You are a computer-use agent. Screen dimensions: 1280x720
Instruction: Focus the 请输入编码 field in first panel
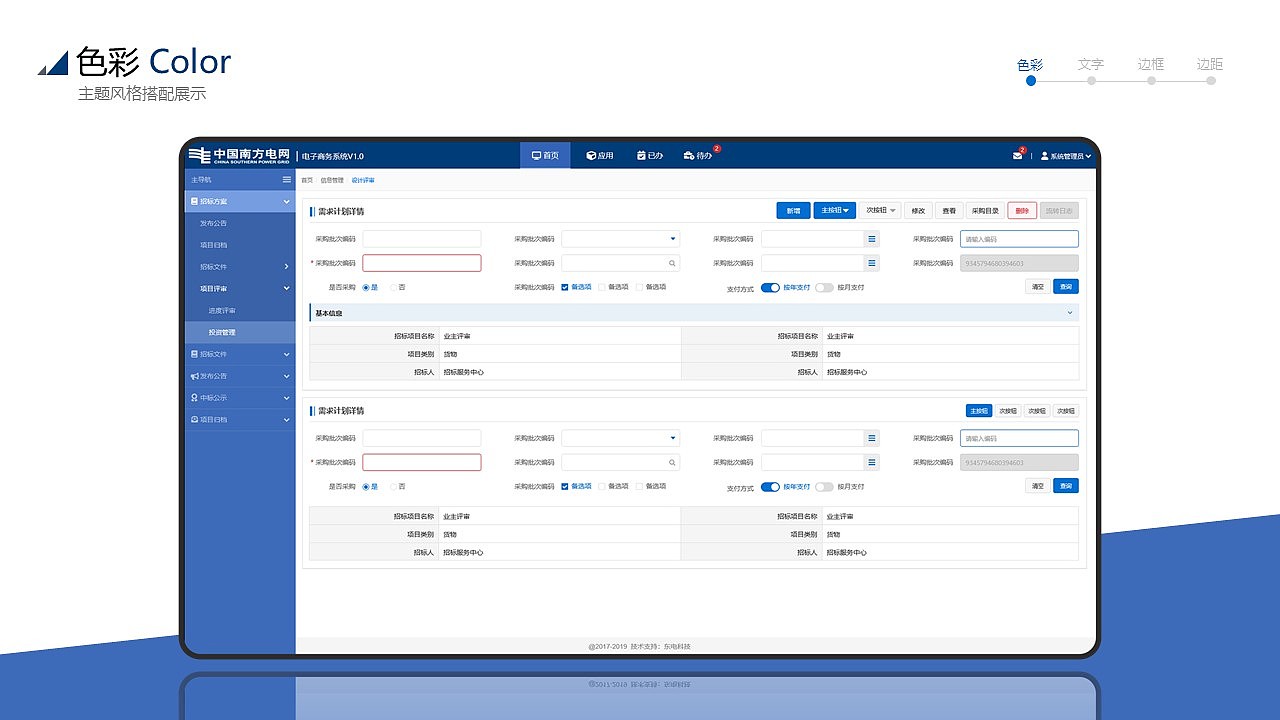1019,239
